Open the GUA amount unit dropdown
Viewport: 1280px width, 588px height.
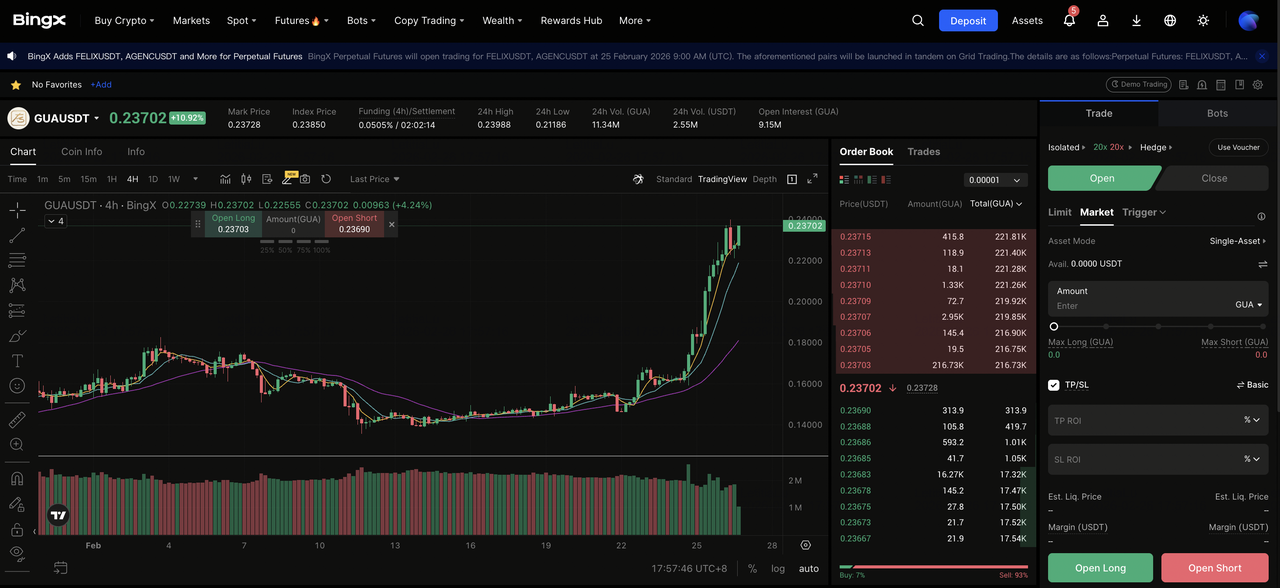1249,305
